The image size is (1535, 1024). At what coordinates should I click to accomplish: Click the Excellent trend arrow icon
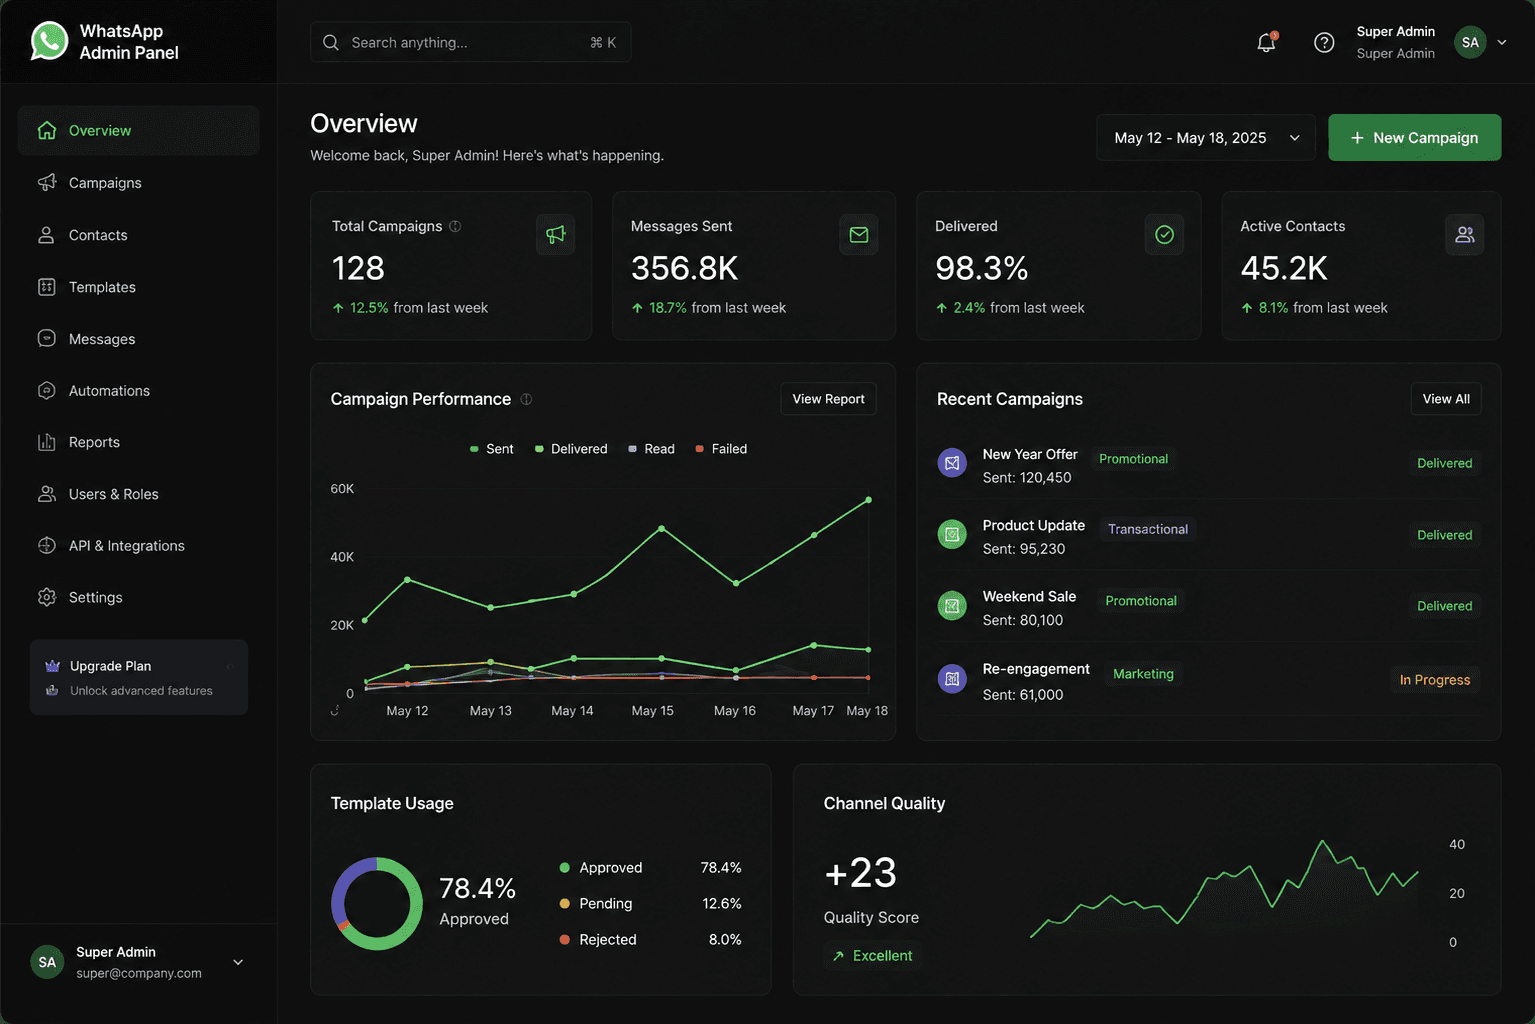point(838,956)
